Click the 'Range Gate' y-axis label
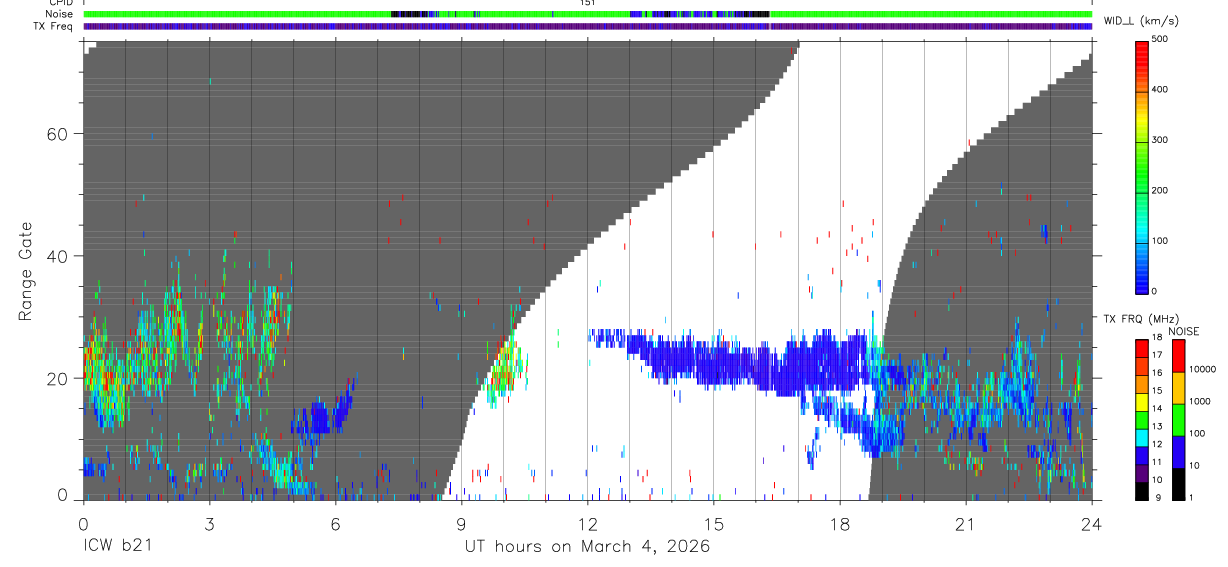 tap(27, 272)
